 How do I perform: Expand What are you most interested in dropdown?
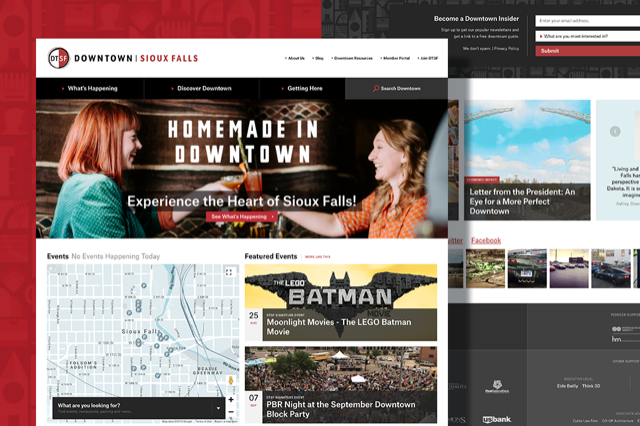tap(588, 36)
